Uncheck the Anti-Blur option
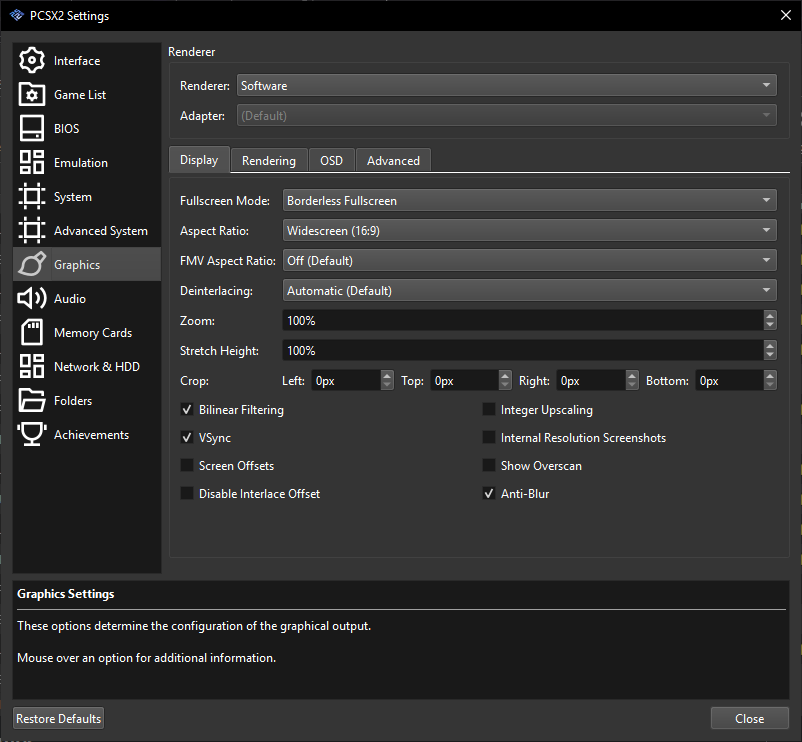Viewport: 802px width, 742px height. 488,493
